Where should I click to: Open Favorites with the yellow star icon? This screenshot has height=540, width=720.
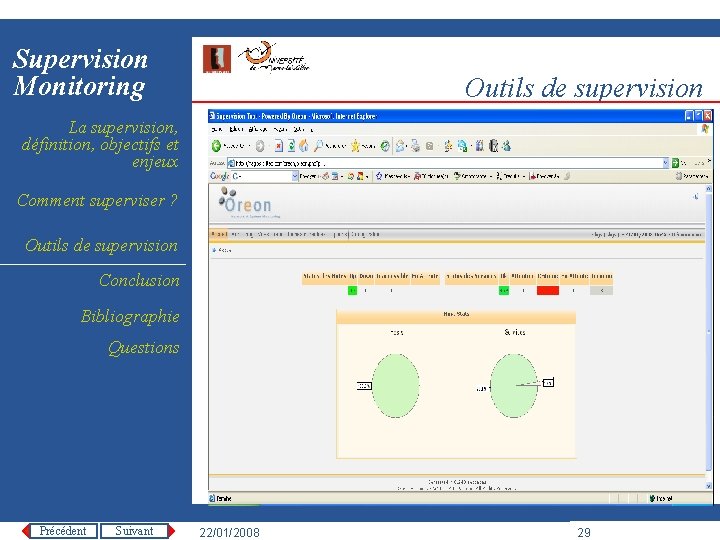pyautogui.click(x=355, y=146)
